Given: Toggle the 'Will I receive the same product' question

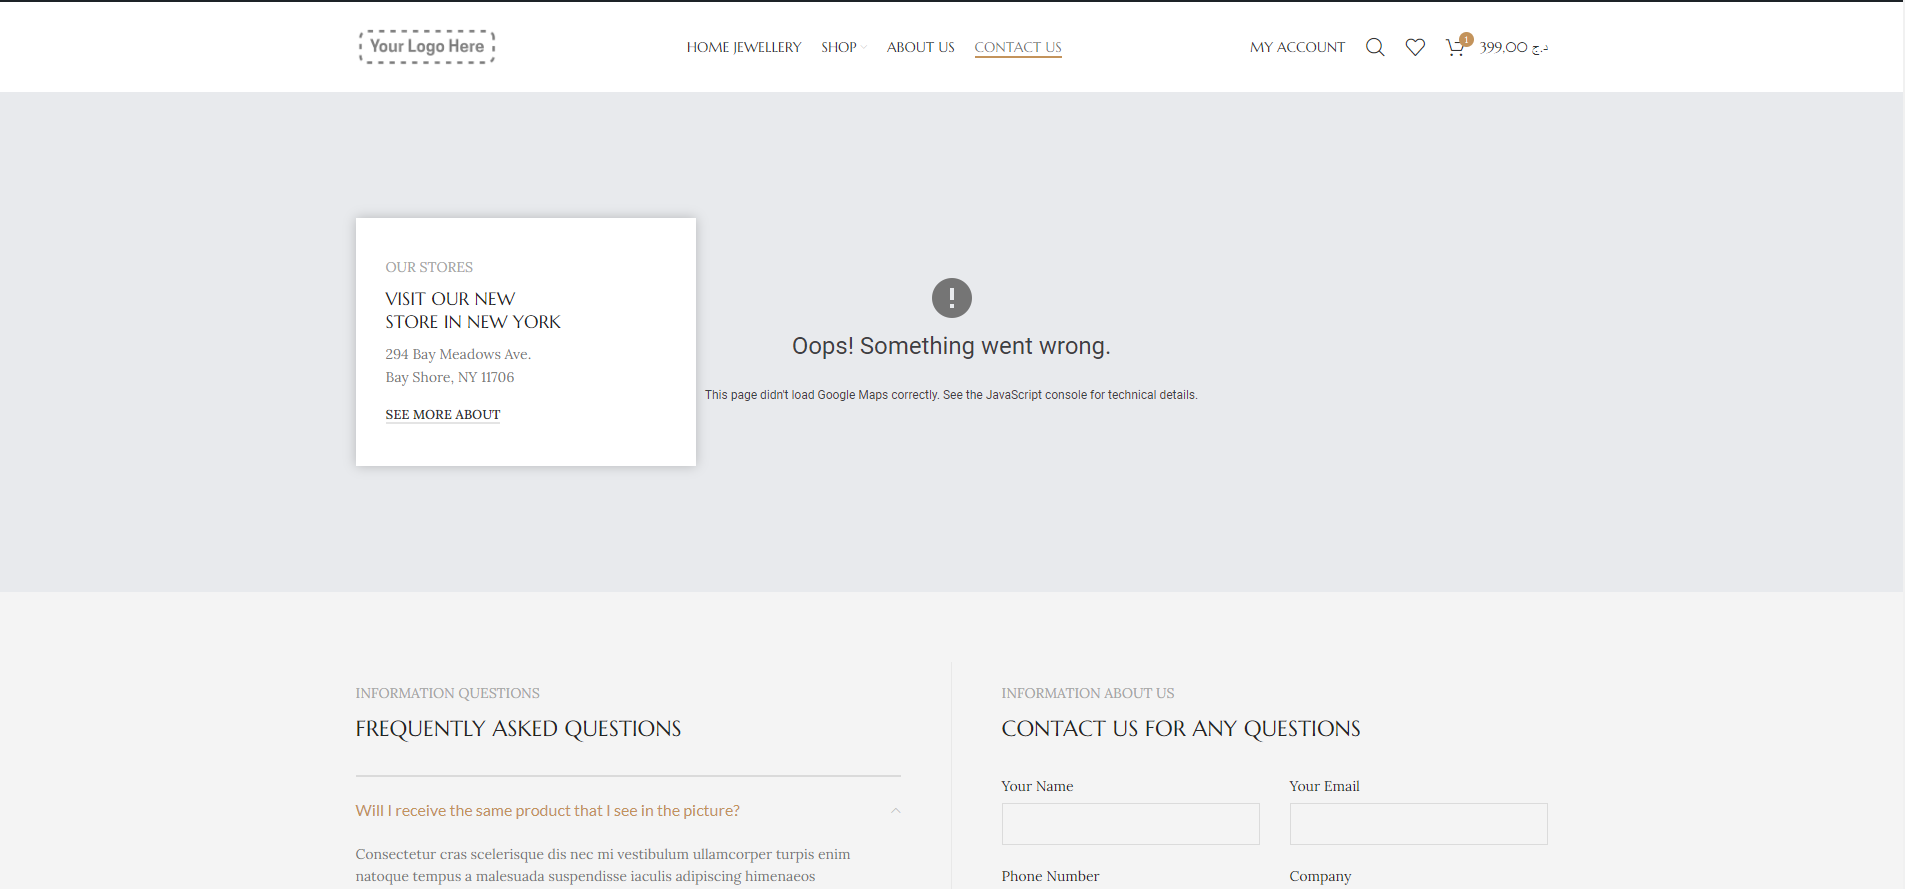Looking at the screenshot, I should (x=547, y=811).
